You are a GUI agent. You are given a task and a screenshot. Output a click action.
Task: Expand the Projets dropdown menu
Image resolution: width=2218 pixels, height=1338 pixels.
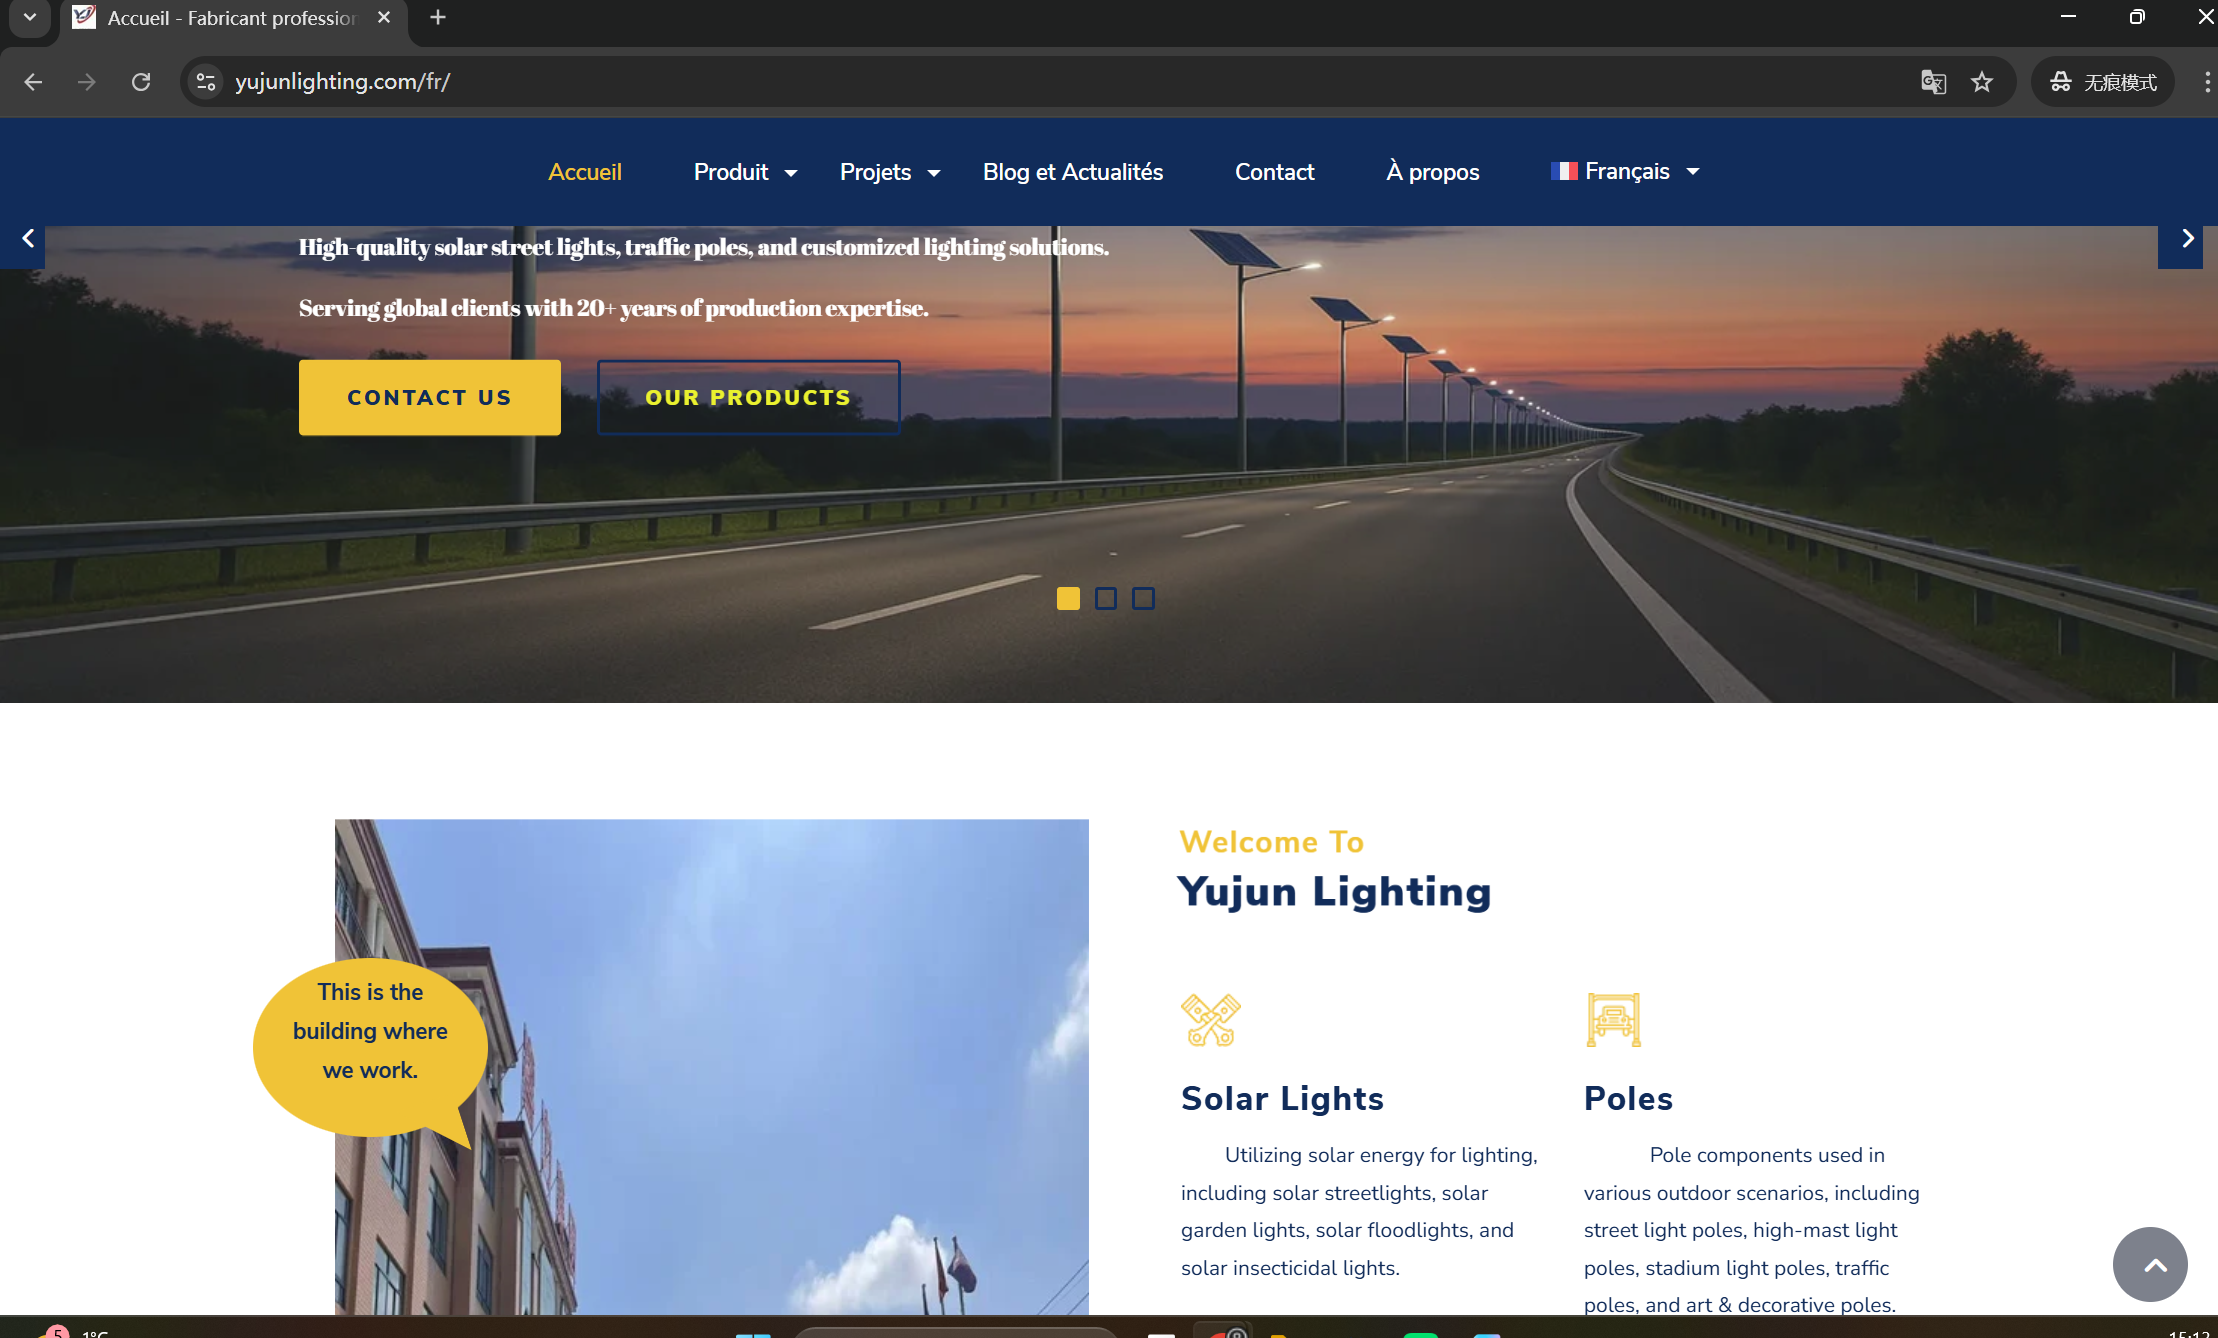point(889,172)
